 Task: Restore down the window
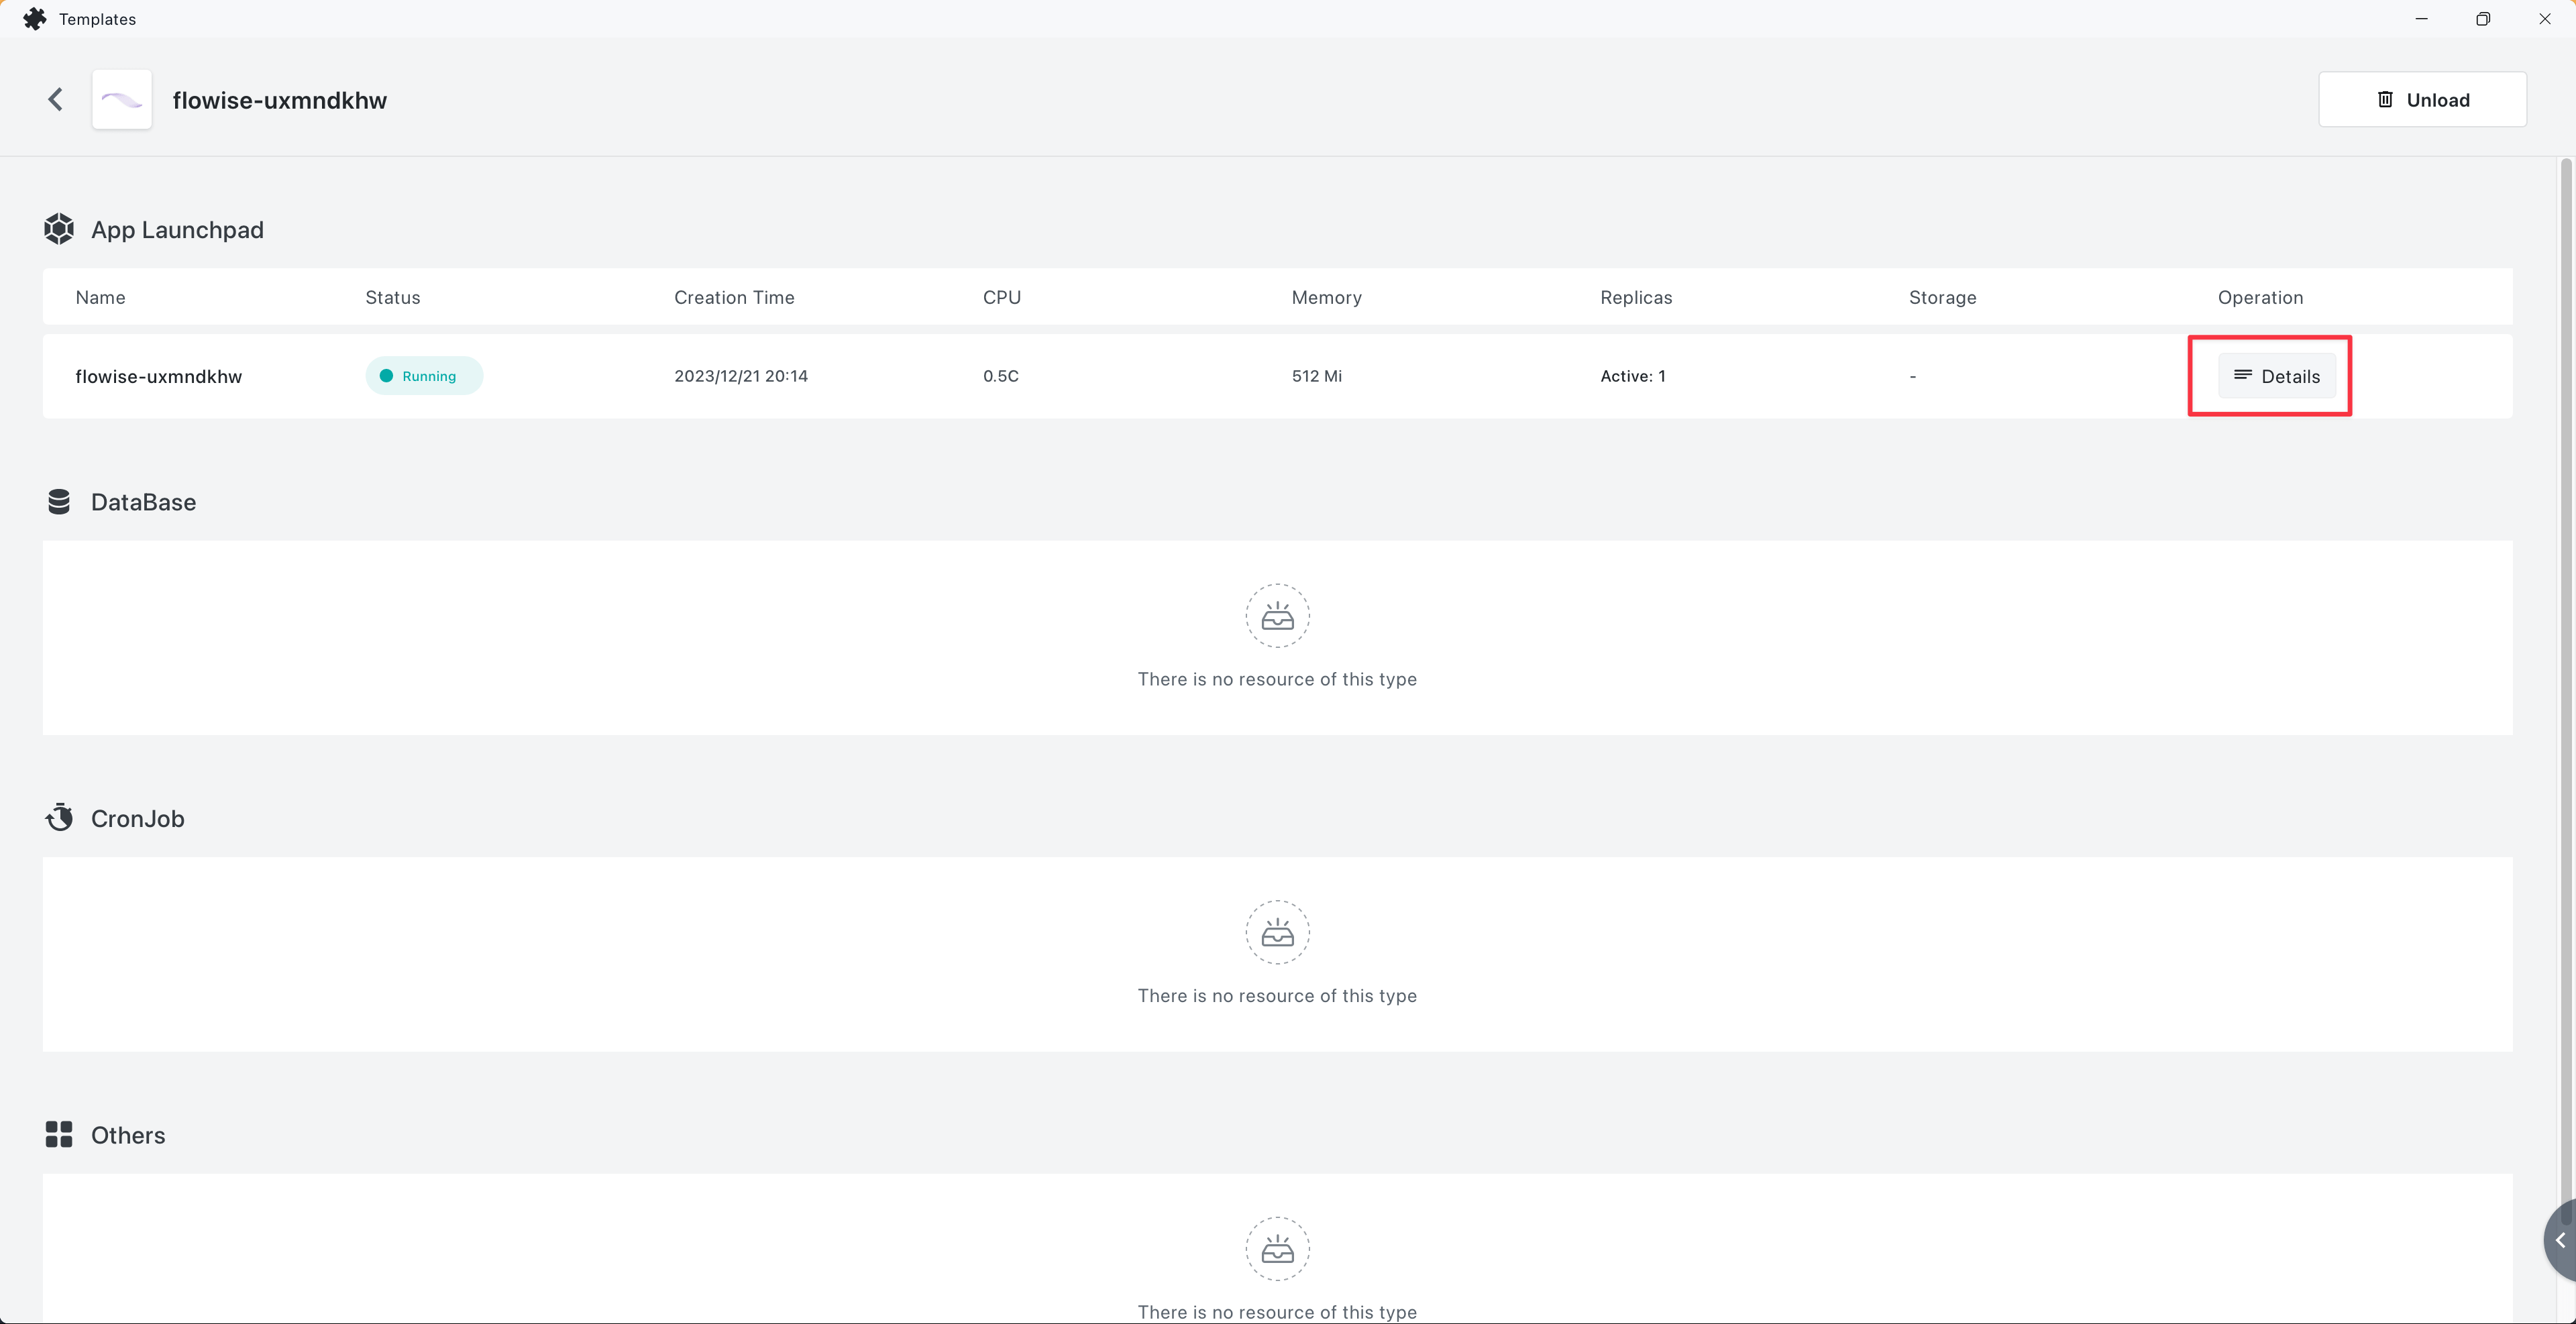(2482, 19)
